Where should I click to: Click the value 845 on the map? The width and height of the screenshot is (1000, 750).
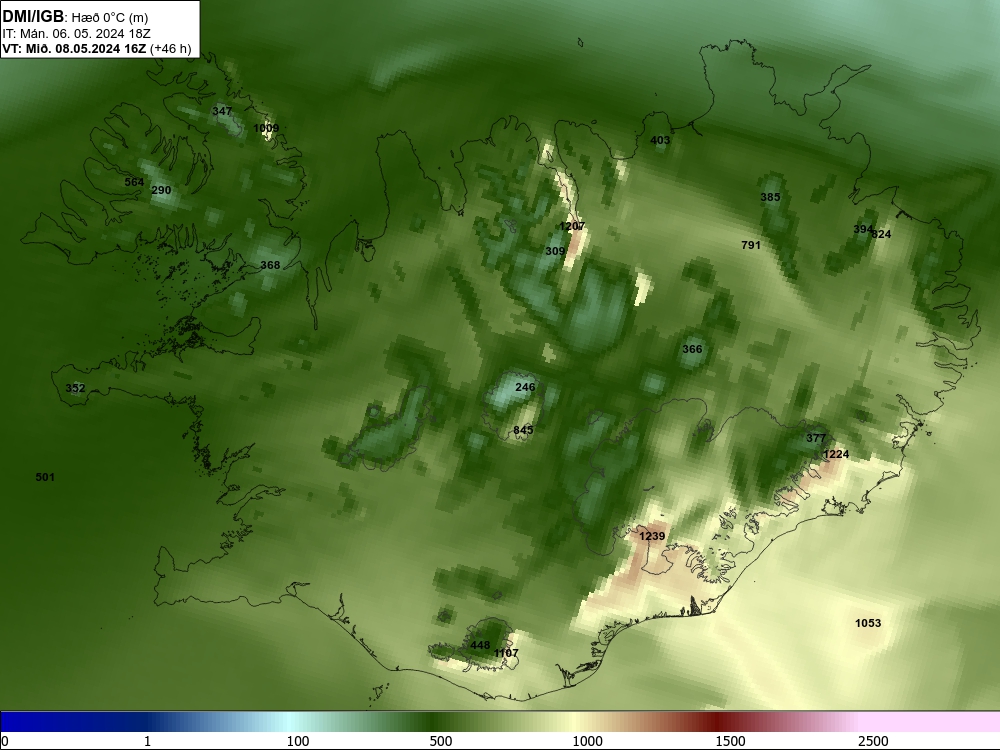click(x=523, y=430)
